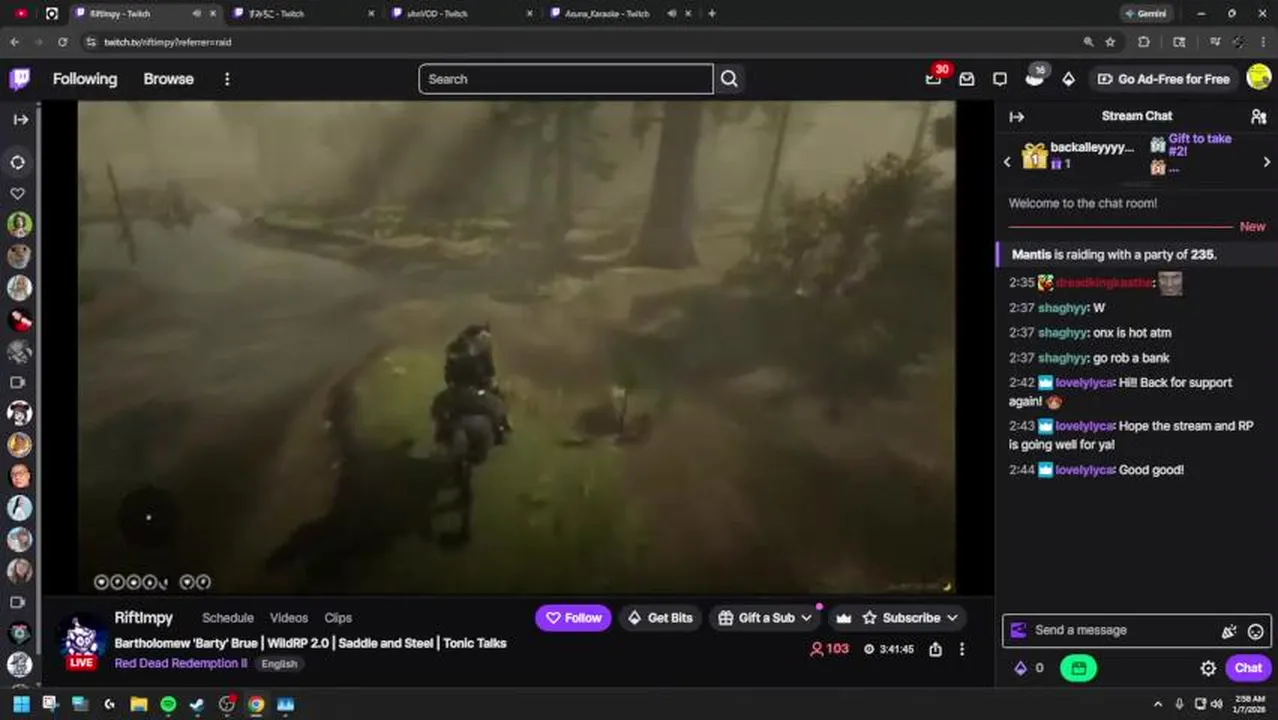Open the user profile avatar menu
The image size is (1278, 720).
point(1259,78)
